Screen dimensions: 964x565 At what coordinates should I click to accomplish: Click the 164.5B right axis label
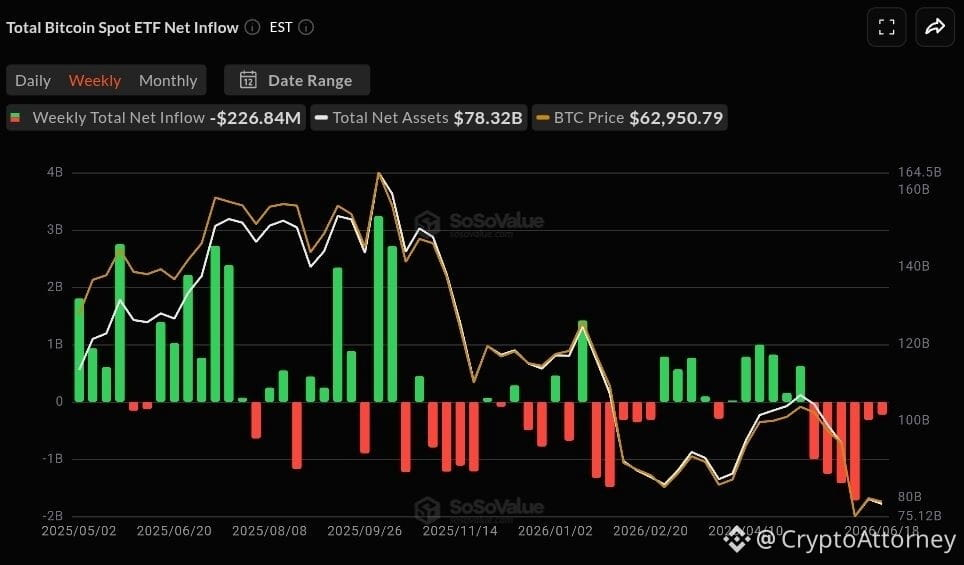920,172
